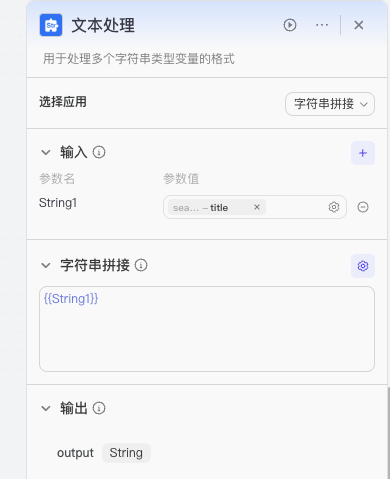The image size is (390, 479).
Task: Collapse the 输入 section
Action: tap(46, 153)
